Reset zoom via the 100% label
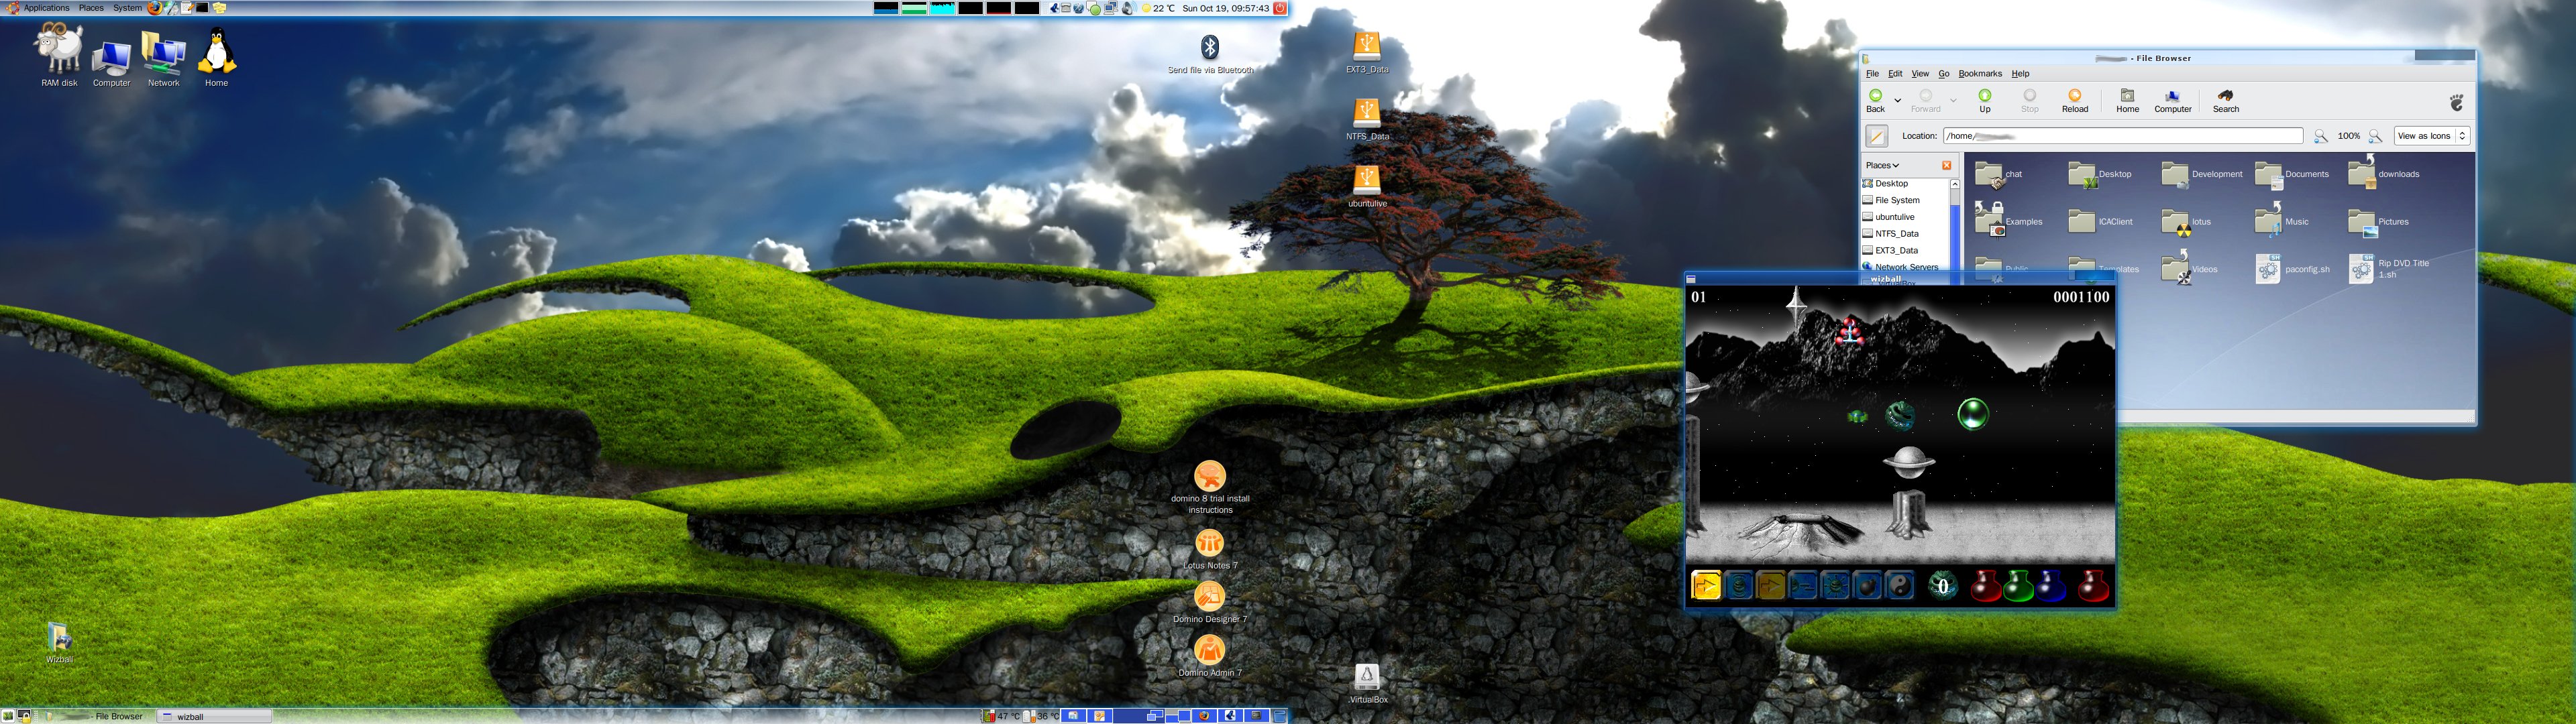This screenshot has height=724, width=2576. 2348,136
